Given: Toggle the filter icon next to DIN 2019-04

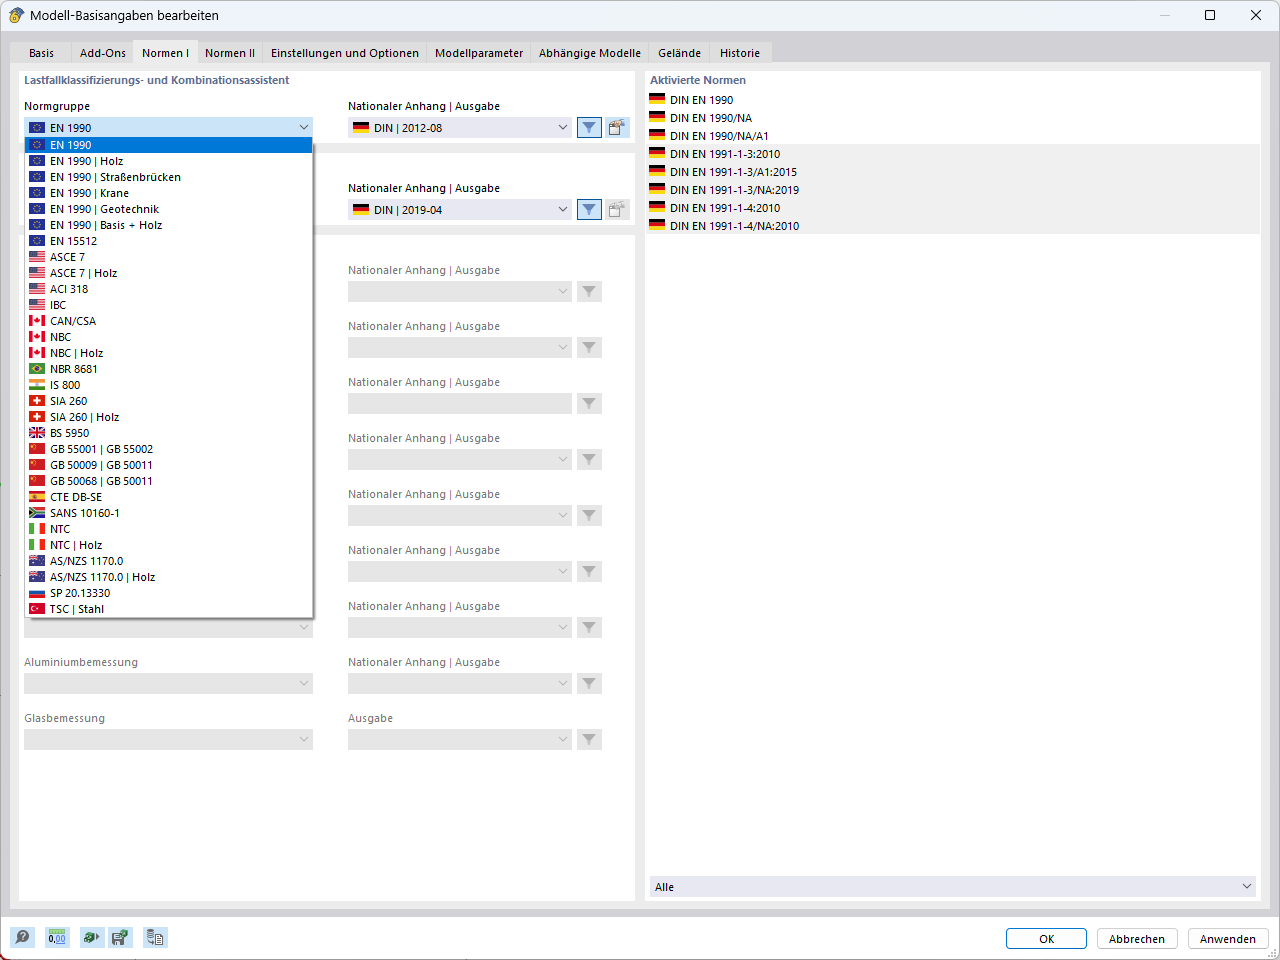Looking at the screenshot, I should (x=588, y=209).
